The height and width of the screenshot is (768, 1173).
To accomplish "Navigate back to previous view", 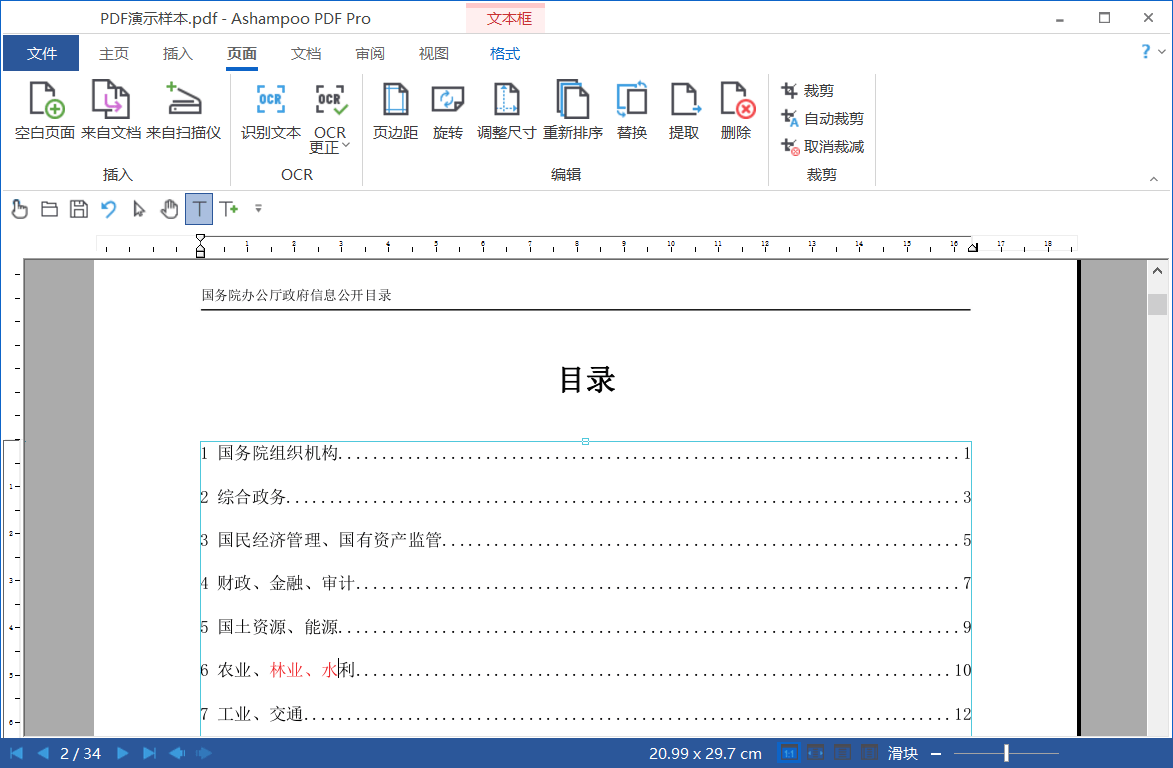I will pyautogui.click(x=177, y=753).
